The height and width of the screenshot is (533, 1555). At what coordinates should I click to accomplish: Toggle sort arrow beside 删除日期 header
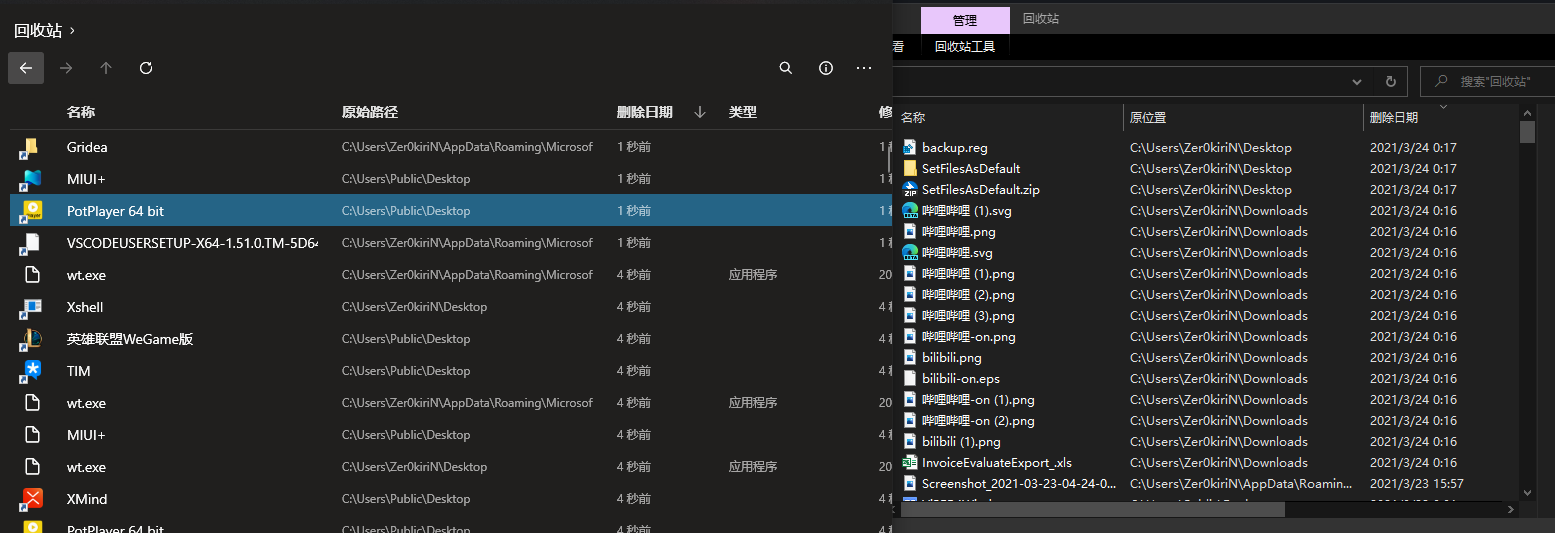(700, 112)
